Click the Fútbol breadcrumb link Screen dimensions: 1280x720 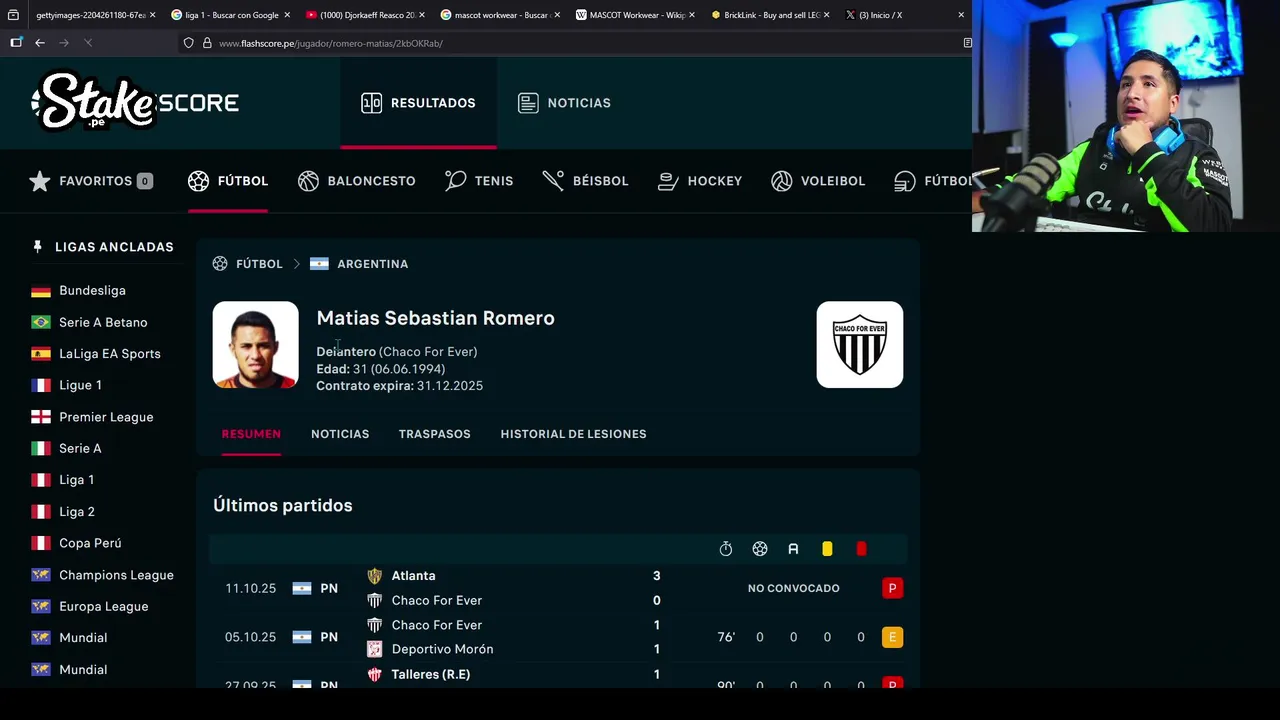(x=259, y=264)
